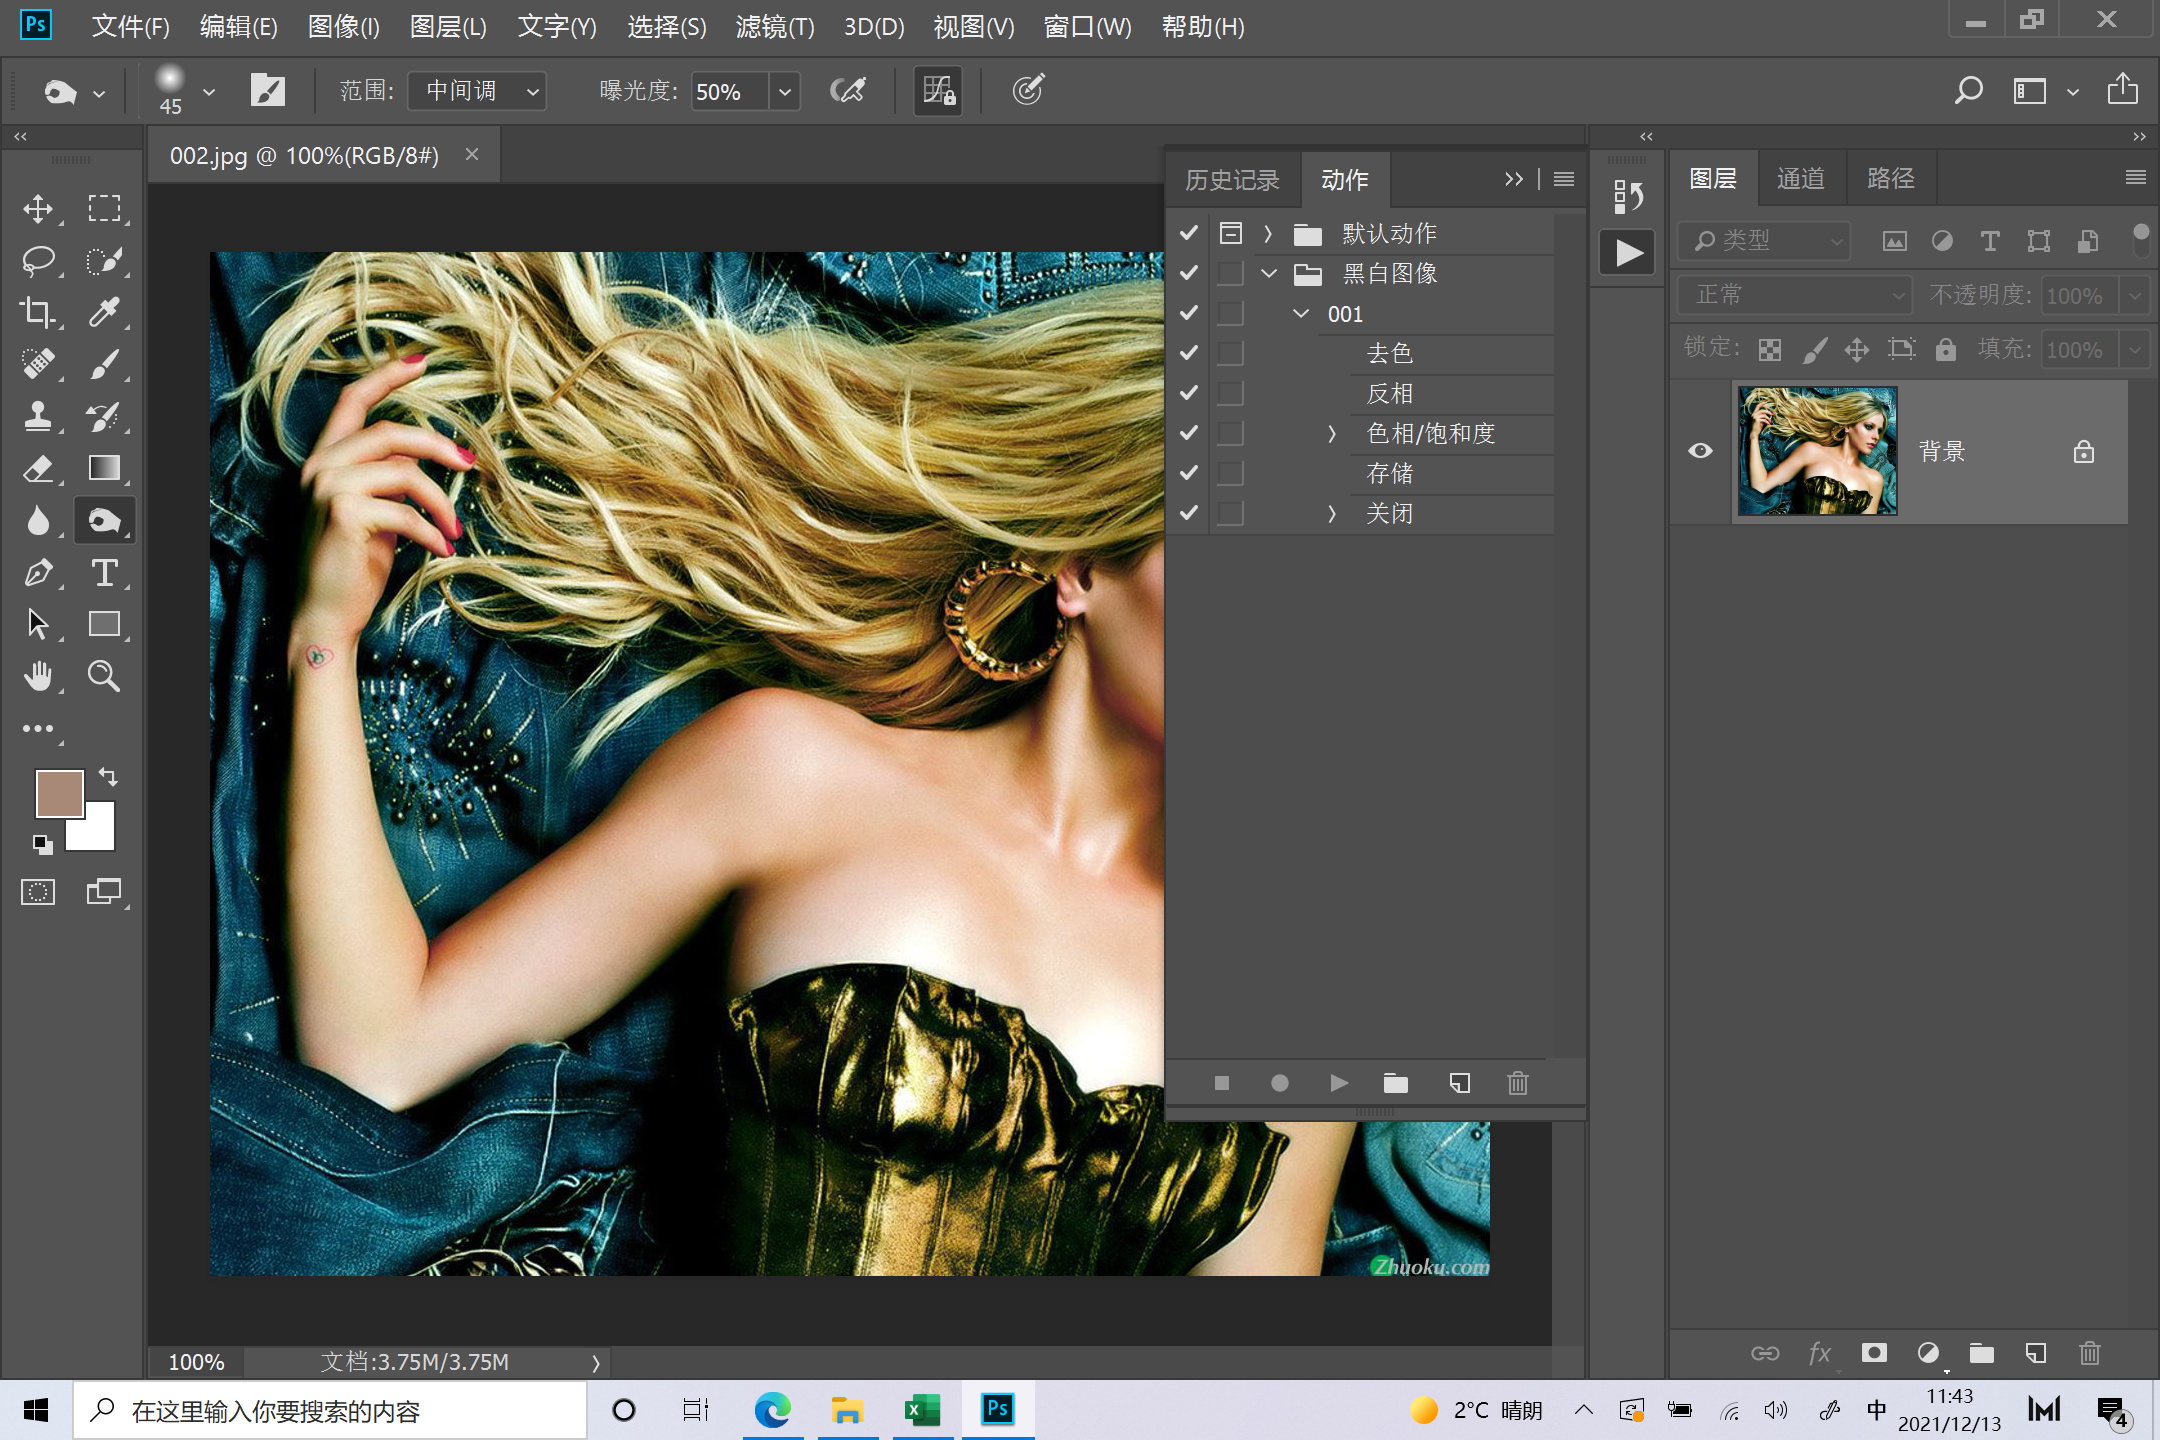Select the Brush tool
Viewport: 2160px width, 1440px height.
coord(104,364)
